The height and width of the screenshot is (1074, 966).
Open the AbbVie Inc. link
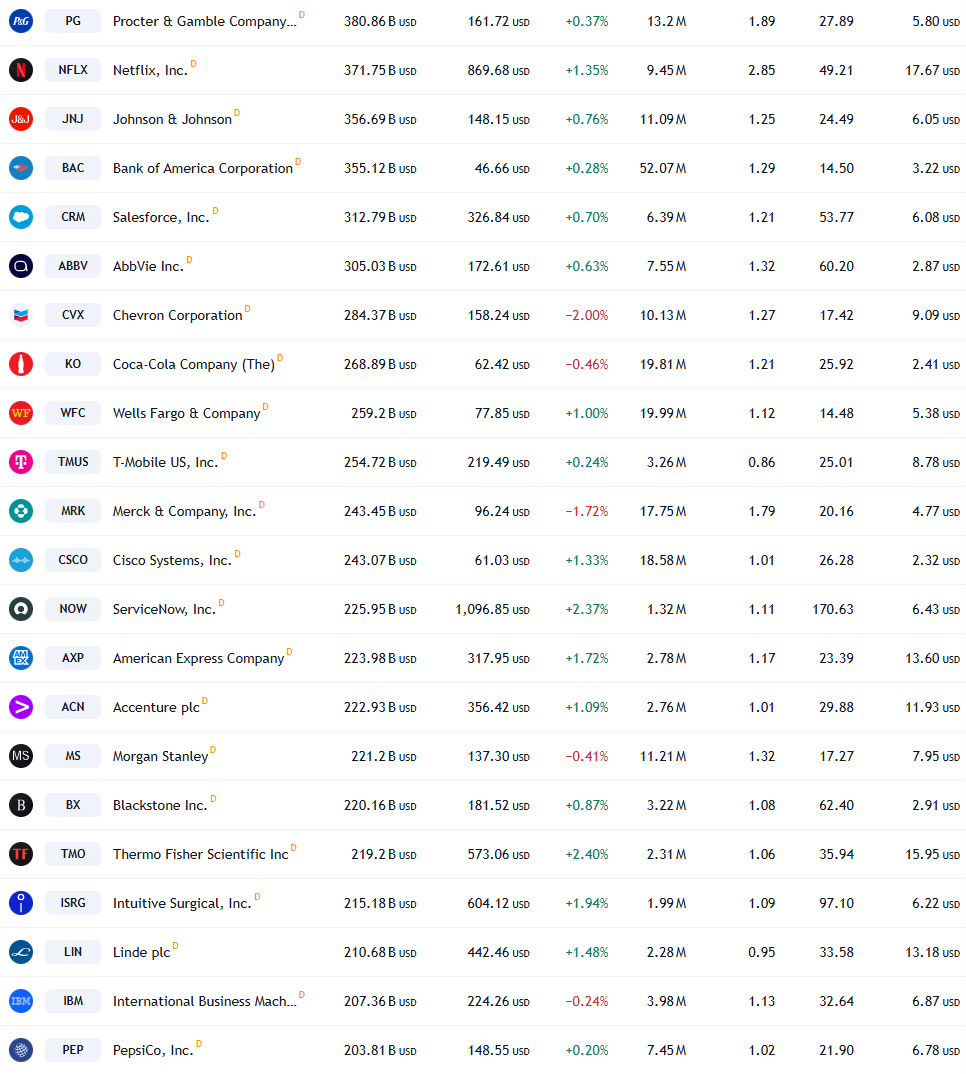tap(148, 266)
